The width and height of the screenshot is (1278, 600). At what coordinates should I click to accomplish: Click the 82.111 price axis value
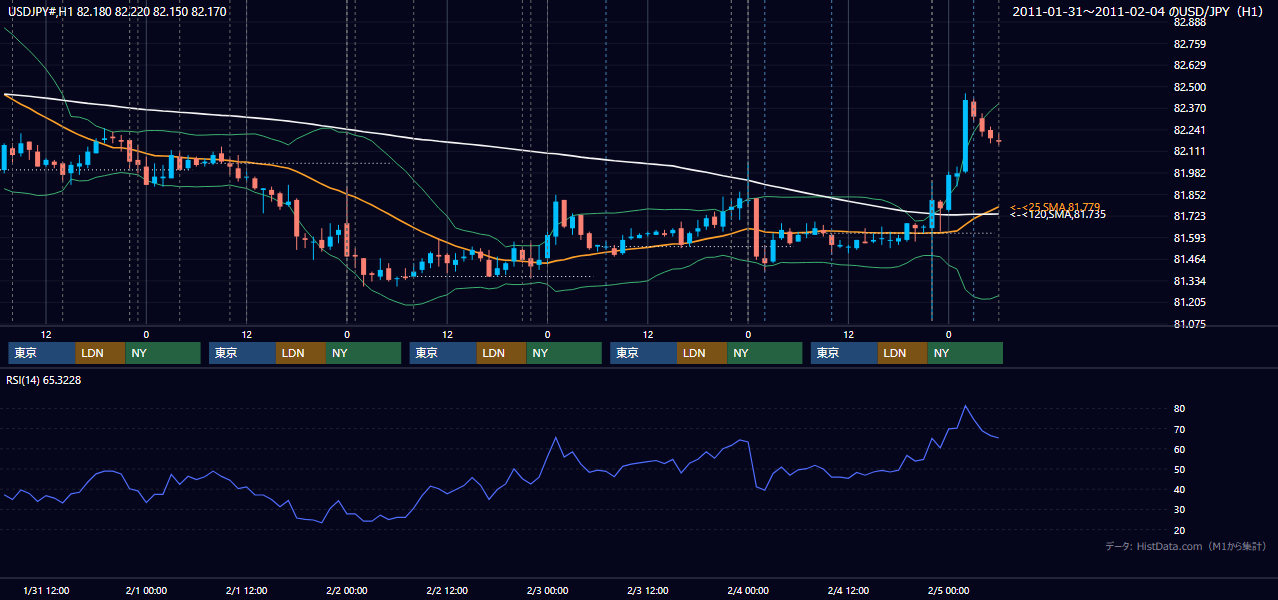pyautogui.click(x=1189, y=151)
